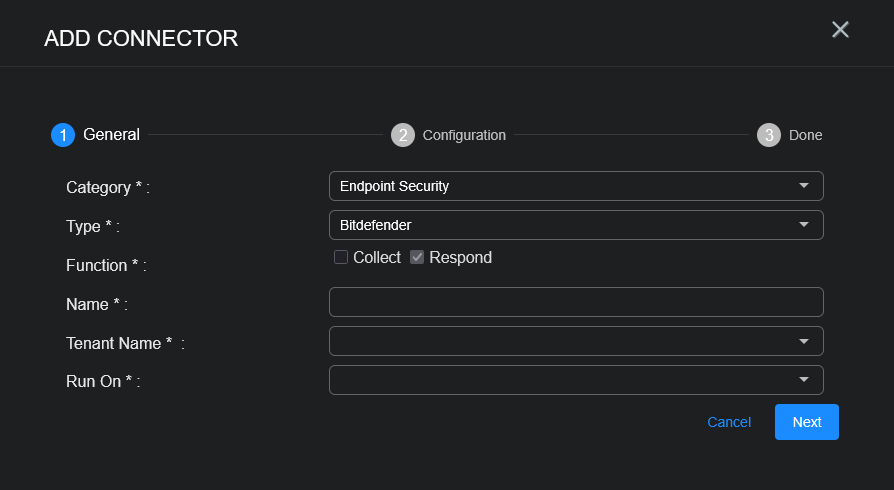Focus the Name text field

pyautogui.click(x=575, y=302)
